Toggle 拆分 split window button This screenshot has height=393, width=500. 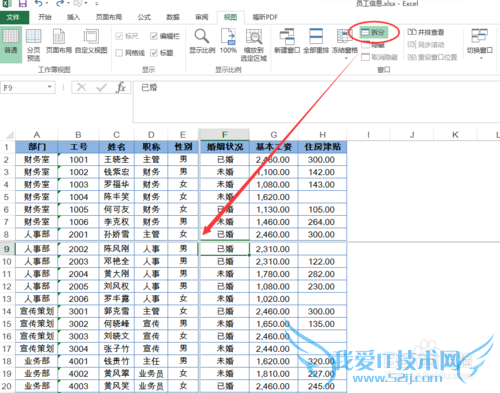click(x=374, y=32)
